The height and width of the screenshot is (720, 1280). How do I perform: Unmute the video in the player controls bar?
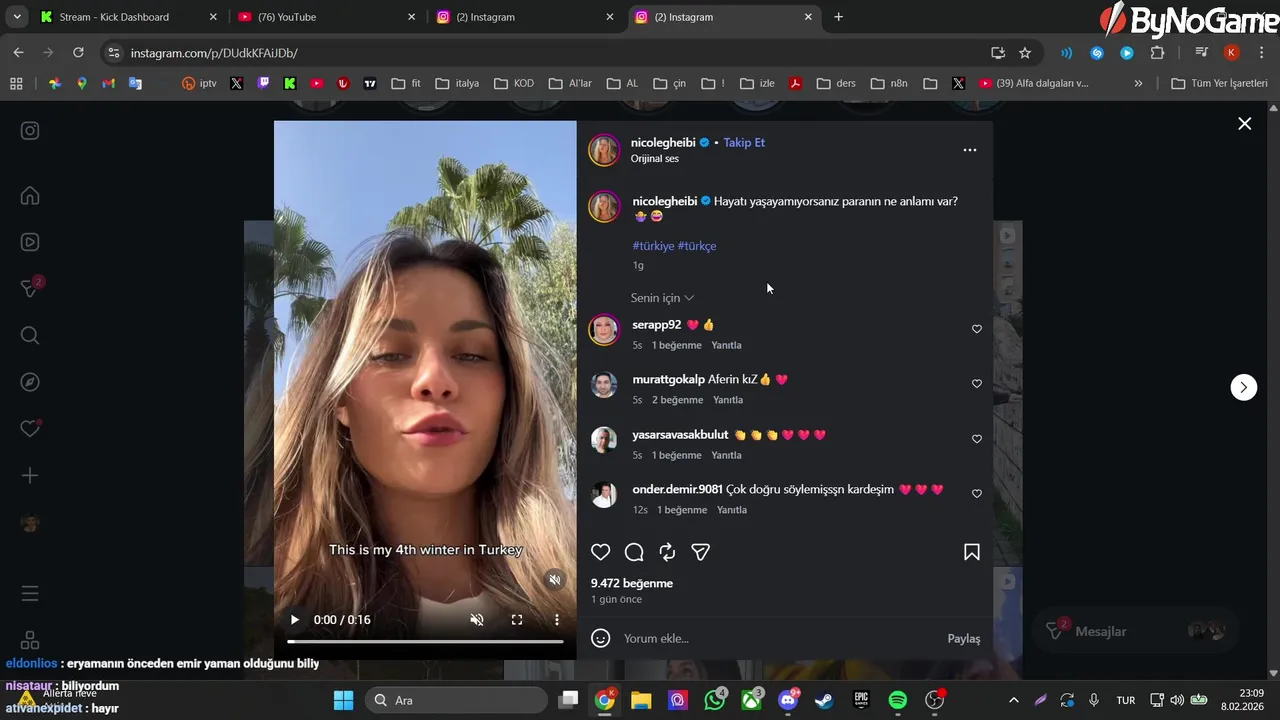pyautogui.click(x=477, y=620)
